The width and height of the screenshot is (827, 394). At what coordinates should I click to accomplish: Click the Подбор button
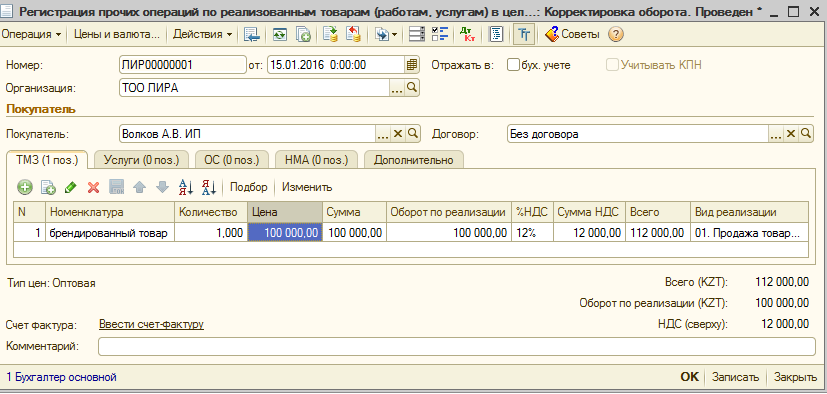(249, 187)
